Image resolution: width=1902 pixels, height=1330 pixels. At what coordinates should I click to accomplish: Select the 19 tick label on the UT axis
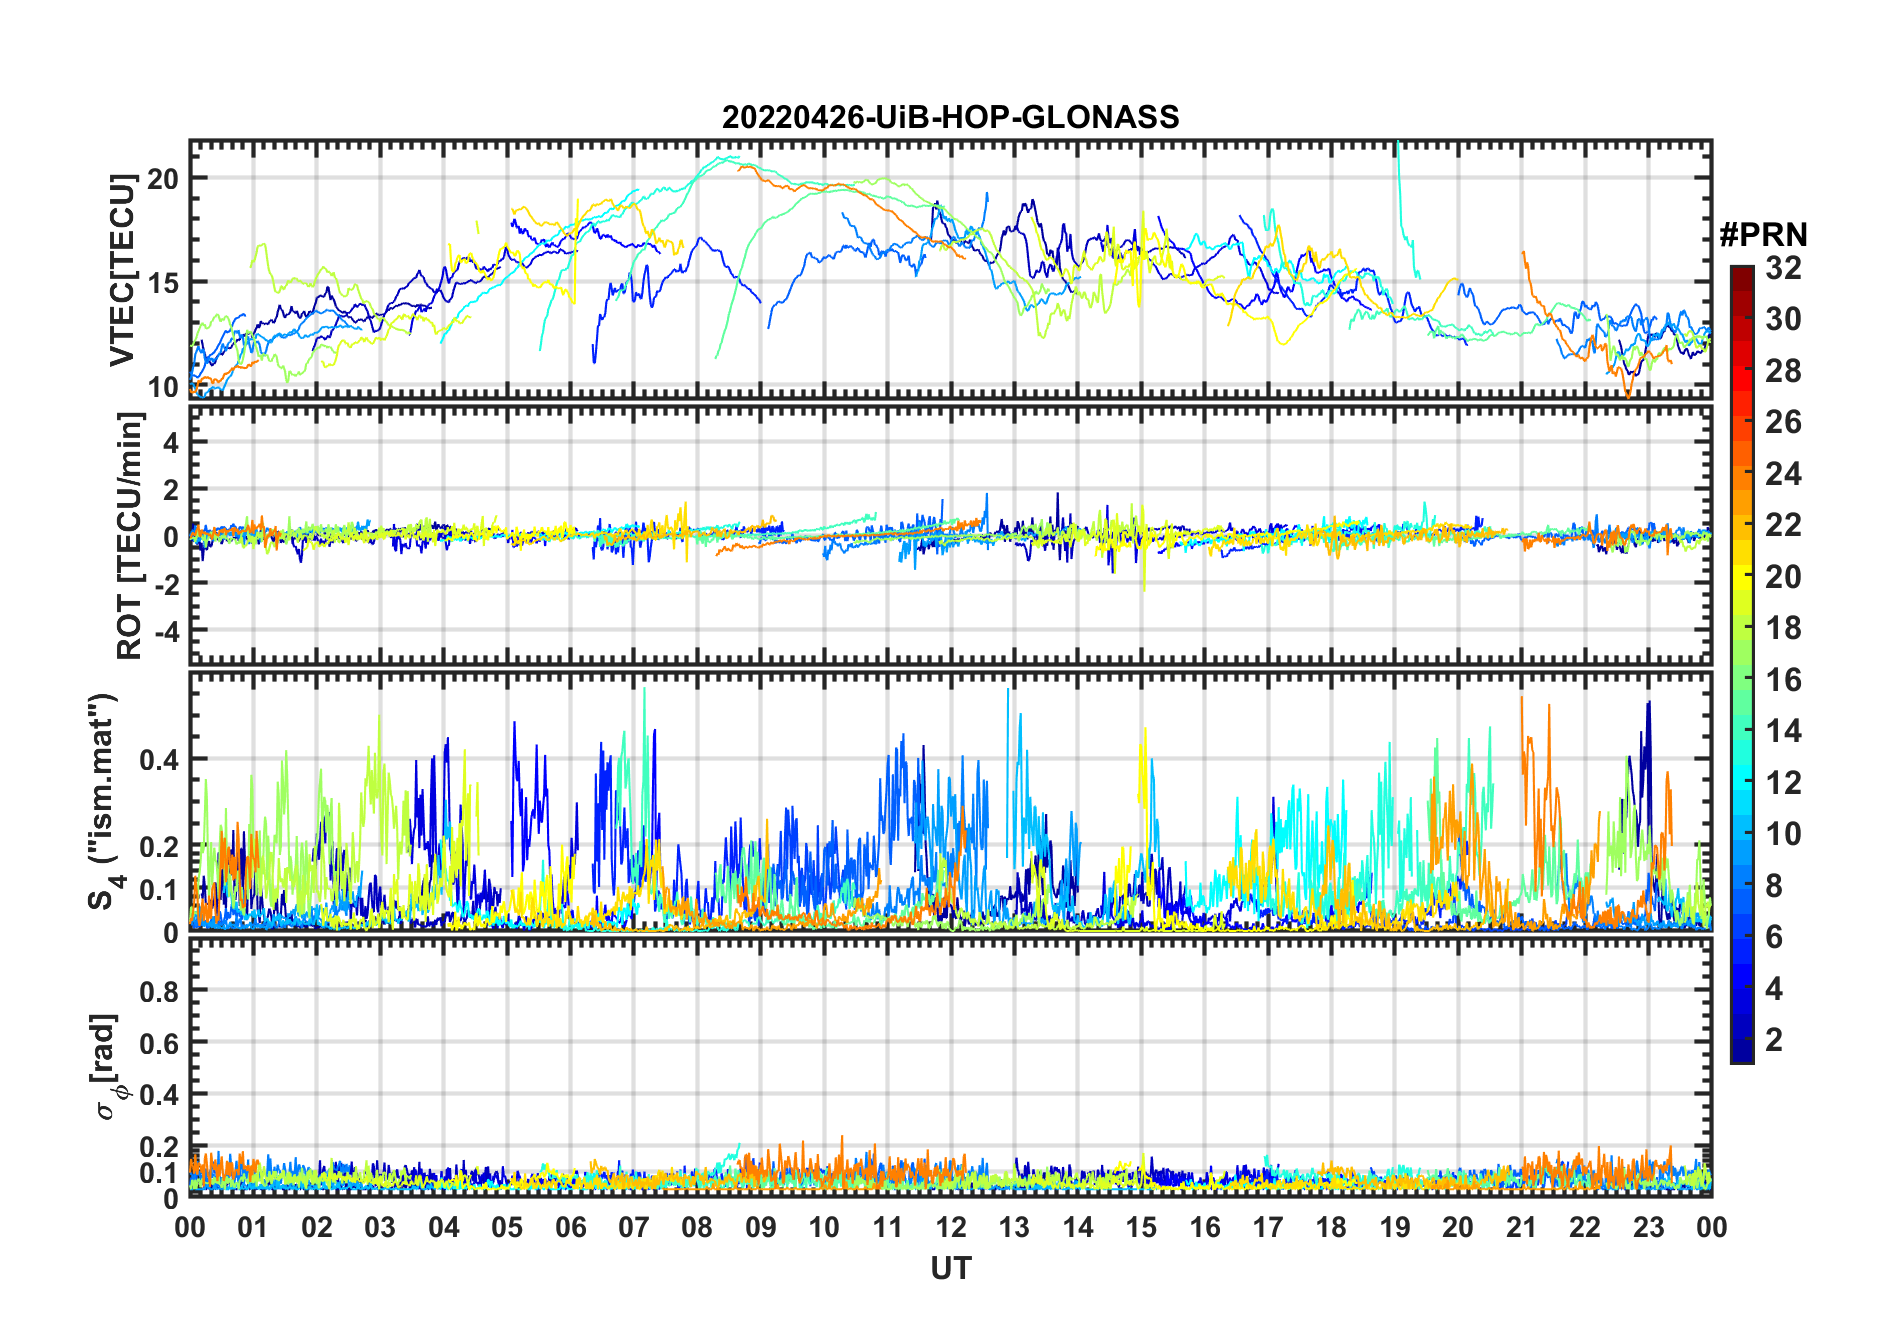1395,1227
